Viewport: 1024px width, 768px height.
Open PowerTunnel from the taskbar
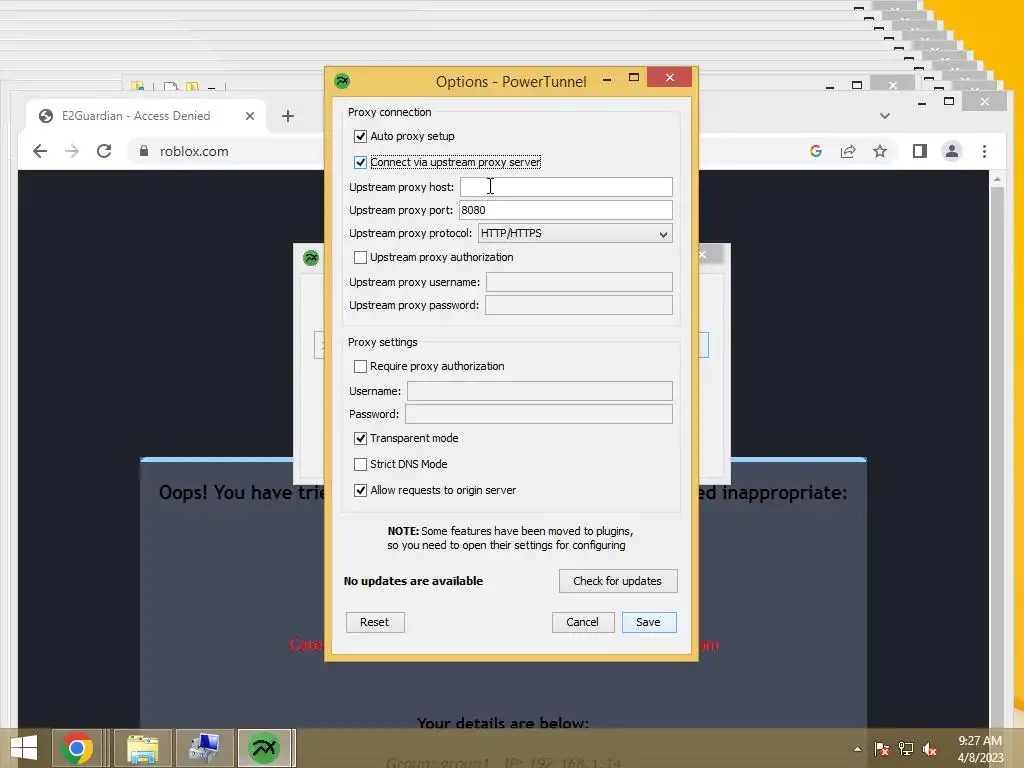pos(264,748)
